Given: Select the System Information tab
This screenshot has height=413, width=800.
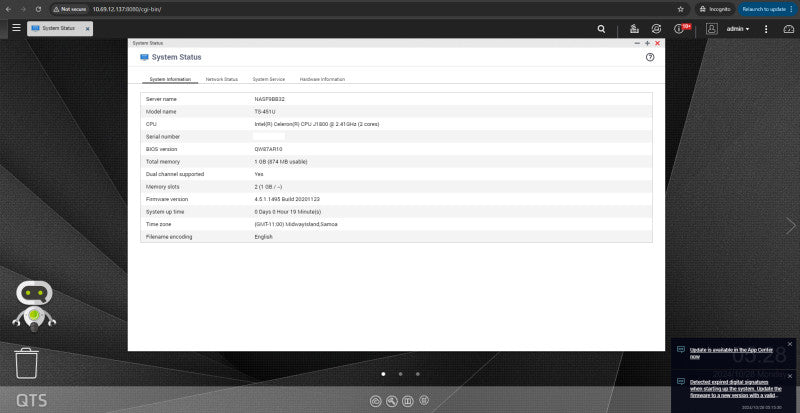Looking at the screenshot, I should pos(170,79).
